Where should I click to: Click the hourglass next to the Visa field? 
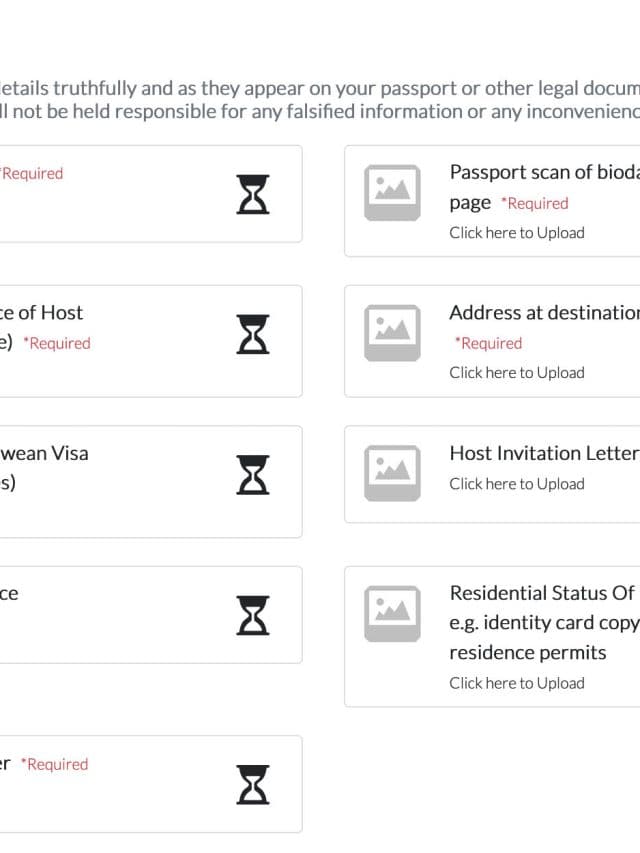[x=253, y=474]
